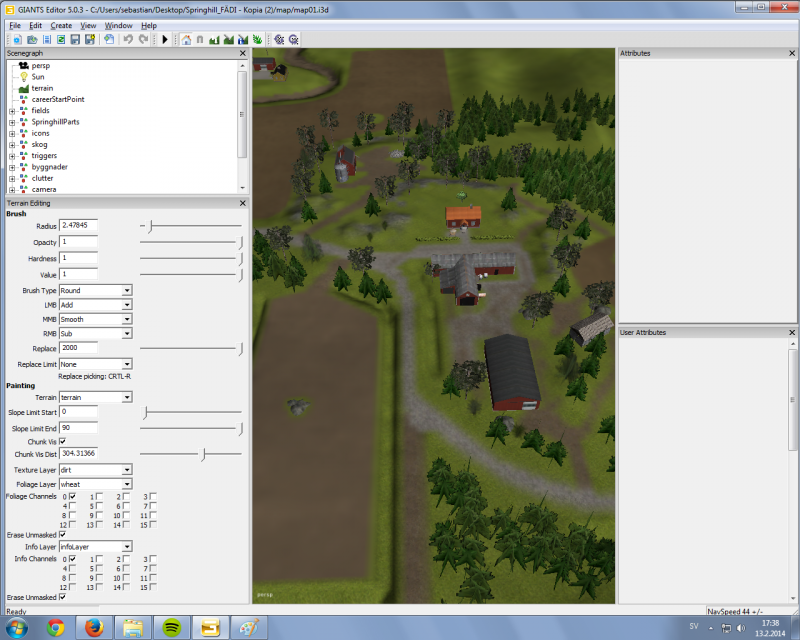Expand the triggers group in Scenegraph
The image size is (800, 640).
[x=12, y=156]
